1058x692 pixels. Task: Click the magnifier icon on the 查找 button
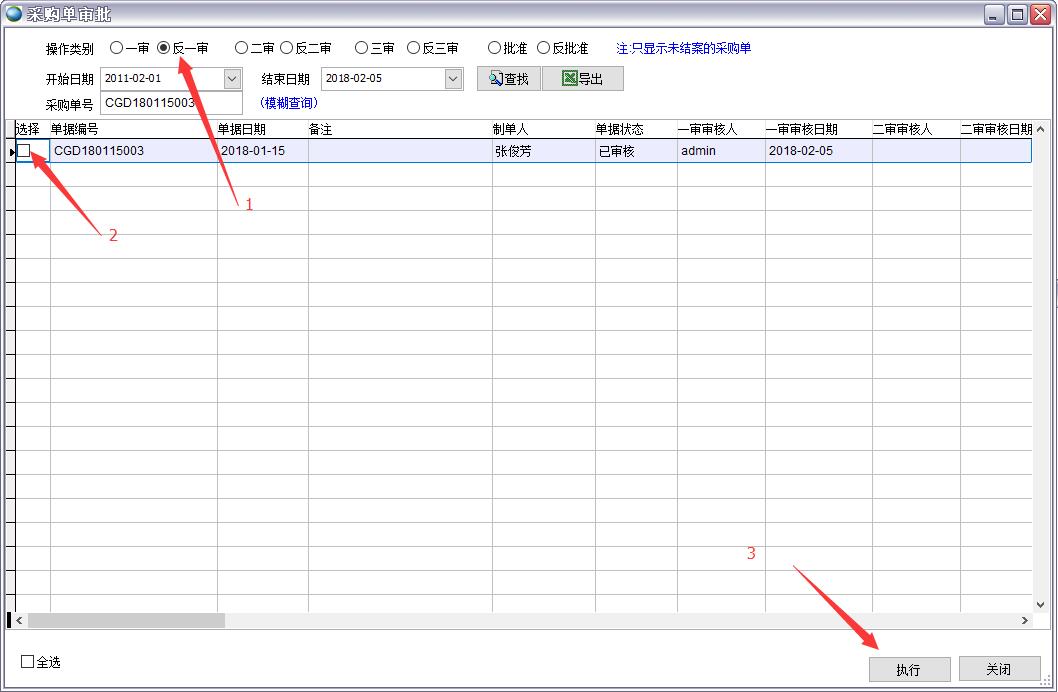494,78
